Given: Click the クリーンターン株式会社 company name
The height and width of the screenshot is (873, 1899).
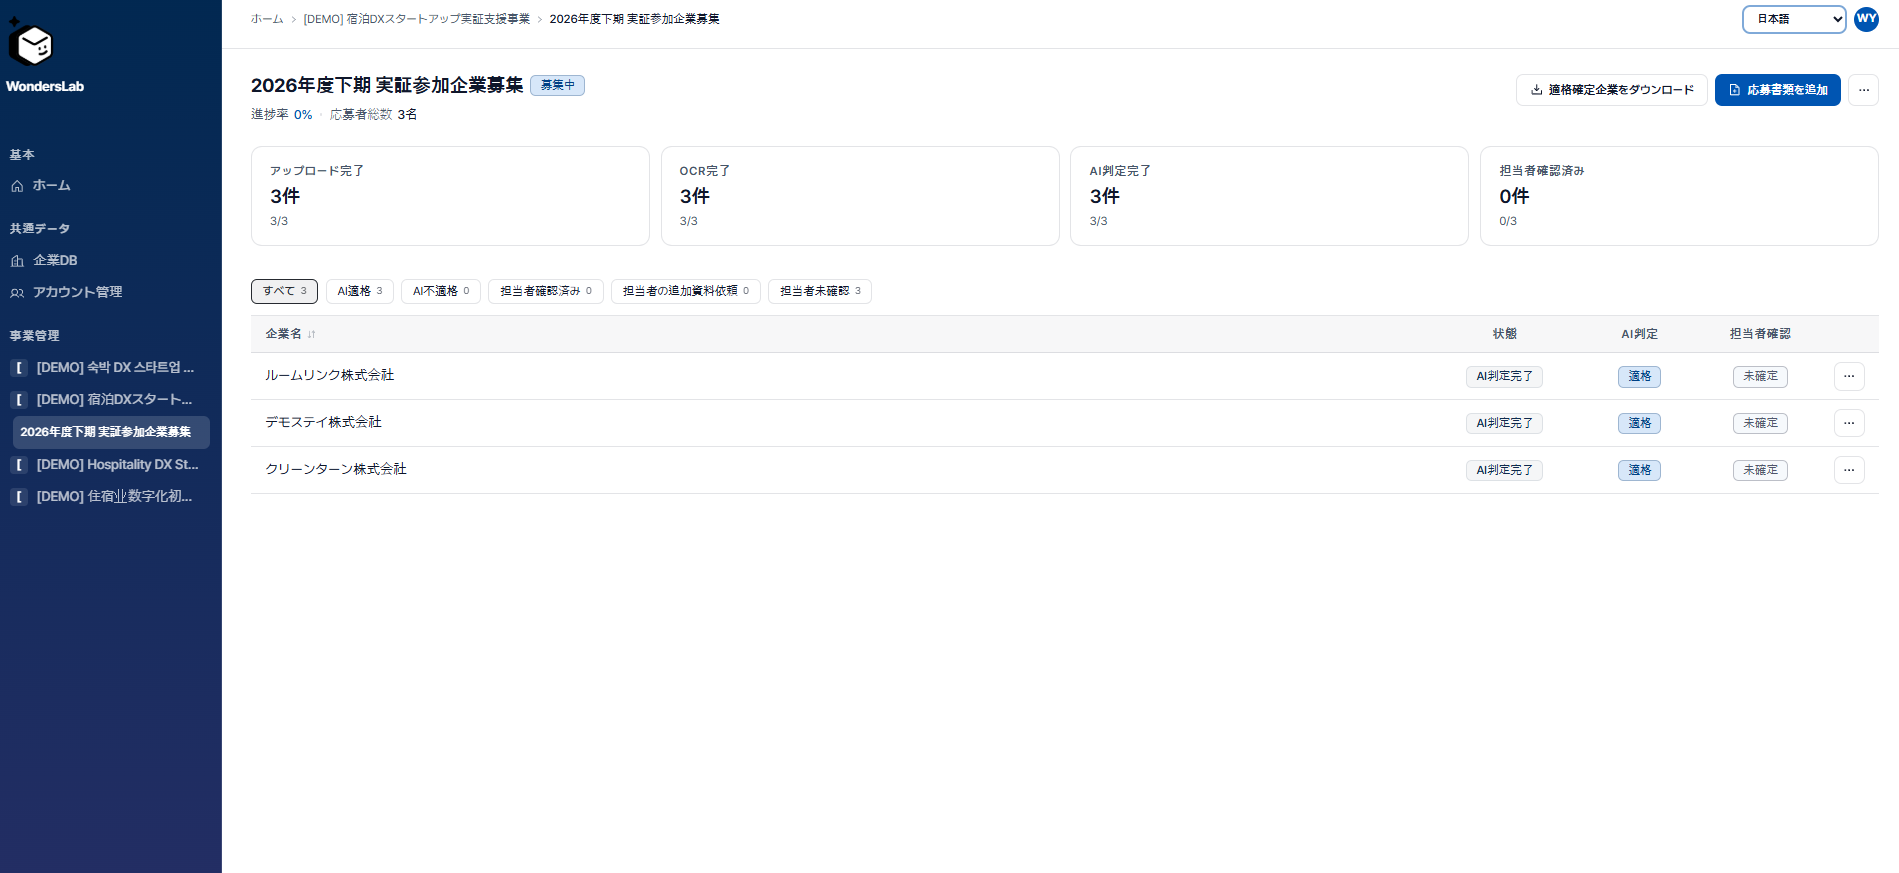Looking at the screenshot, I should [336, 469].
